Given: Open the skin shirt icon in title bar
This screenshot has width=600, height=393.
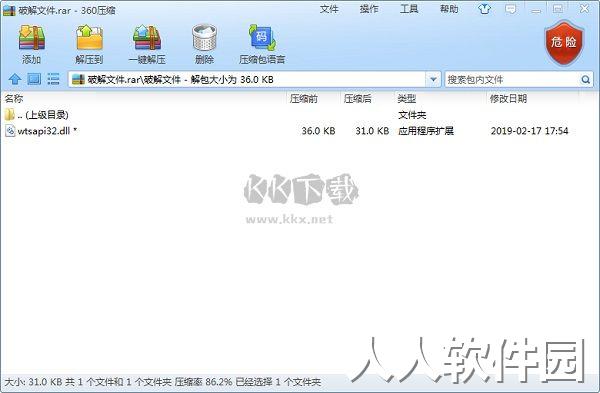Looking at the screenshot, I should tap(484, 9).
